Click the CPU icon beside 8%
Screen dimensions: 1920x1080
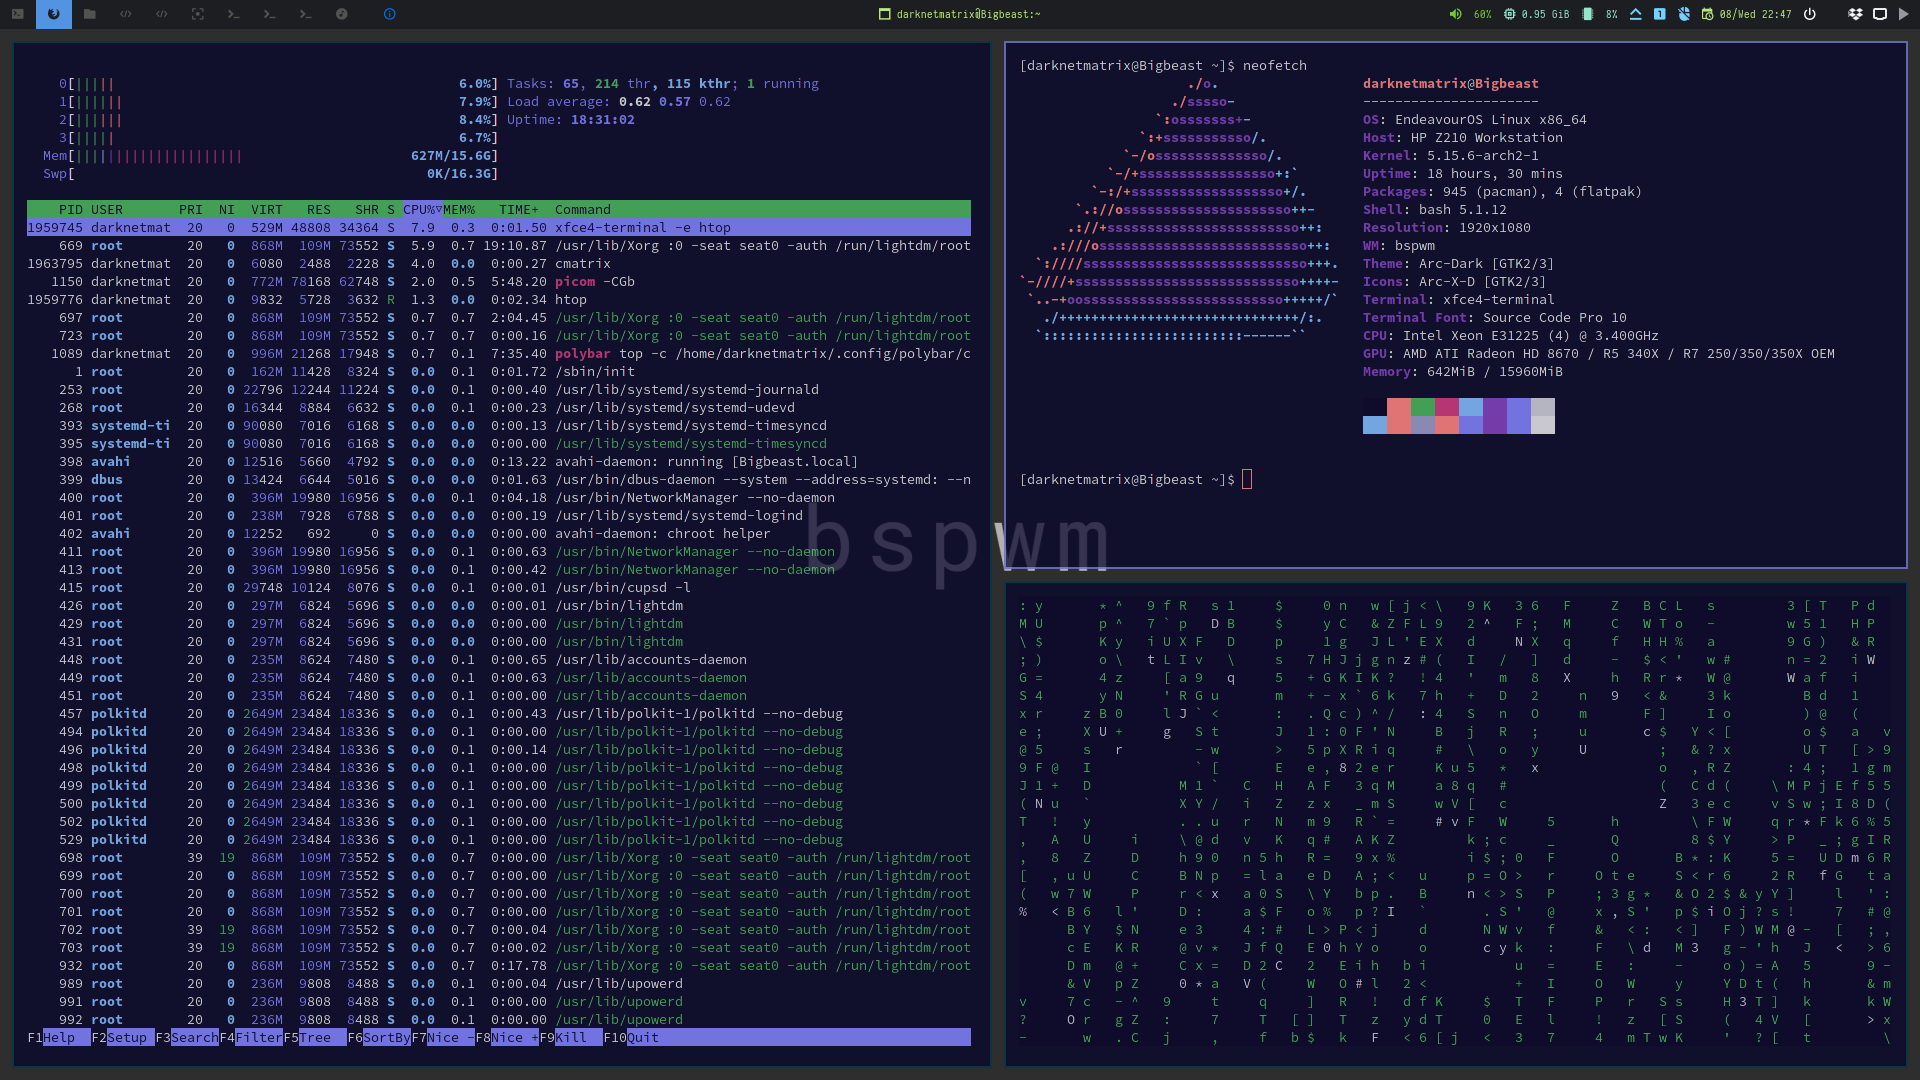pos(1587,14)
